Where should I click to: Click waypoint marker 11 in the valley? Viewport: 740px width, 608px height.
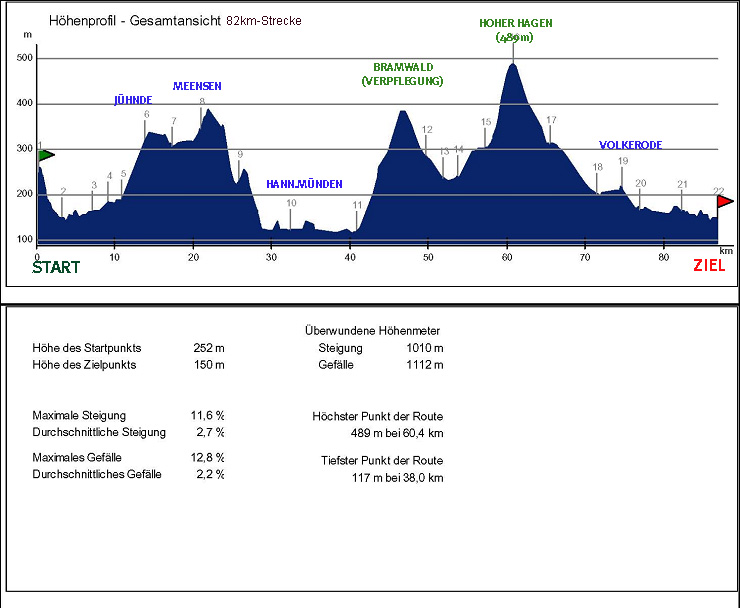pyautogui.click(x=357, y=205)
